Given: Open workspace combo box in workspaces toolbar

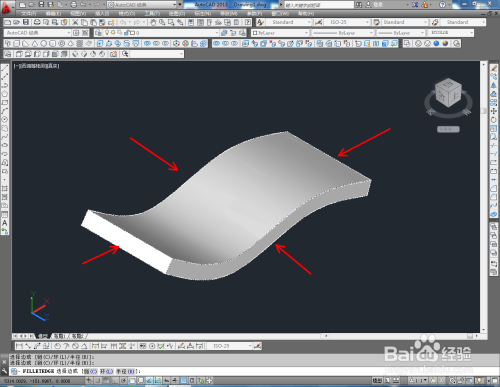Looking at the screenshot, I should [38, 33].
